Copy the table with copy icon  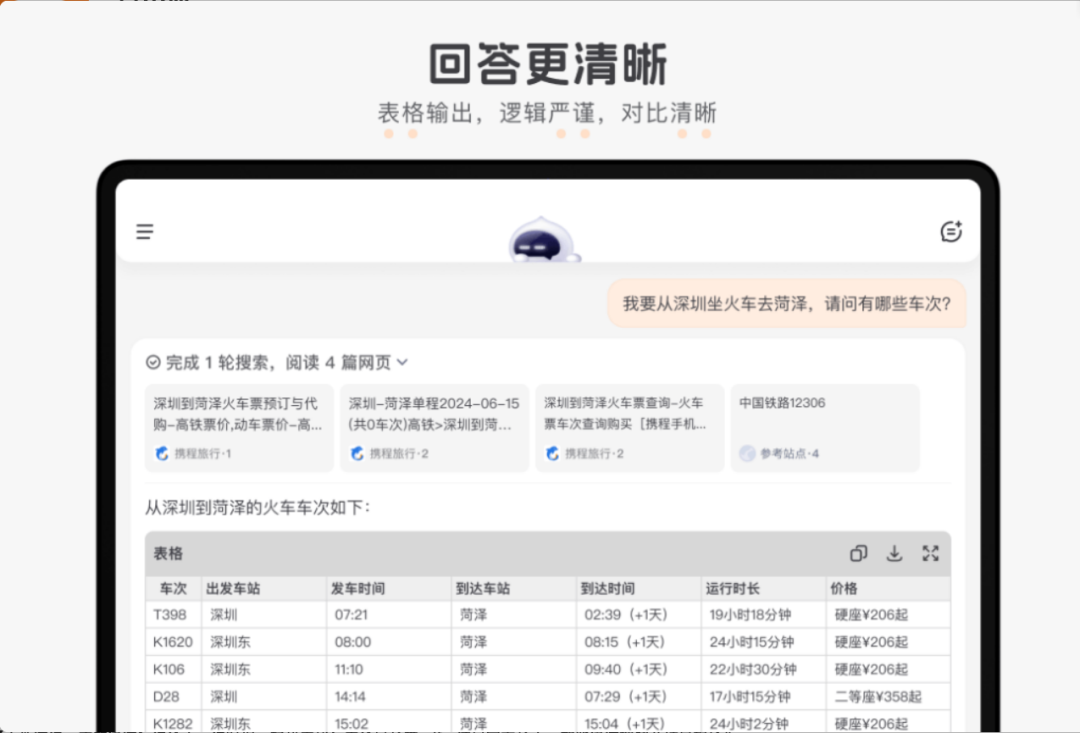click(858, 553)
